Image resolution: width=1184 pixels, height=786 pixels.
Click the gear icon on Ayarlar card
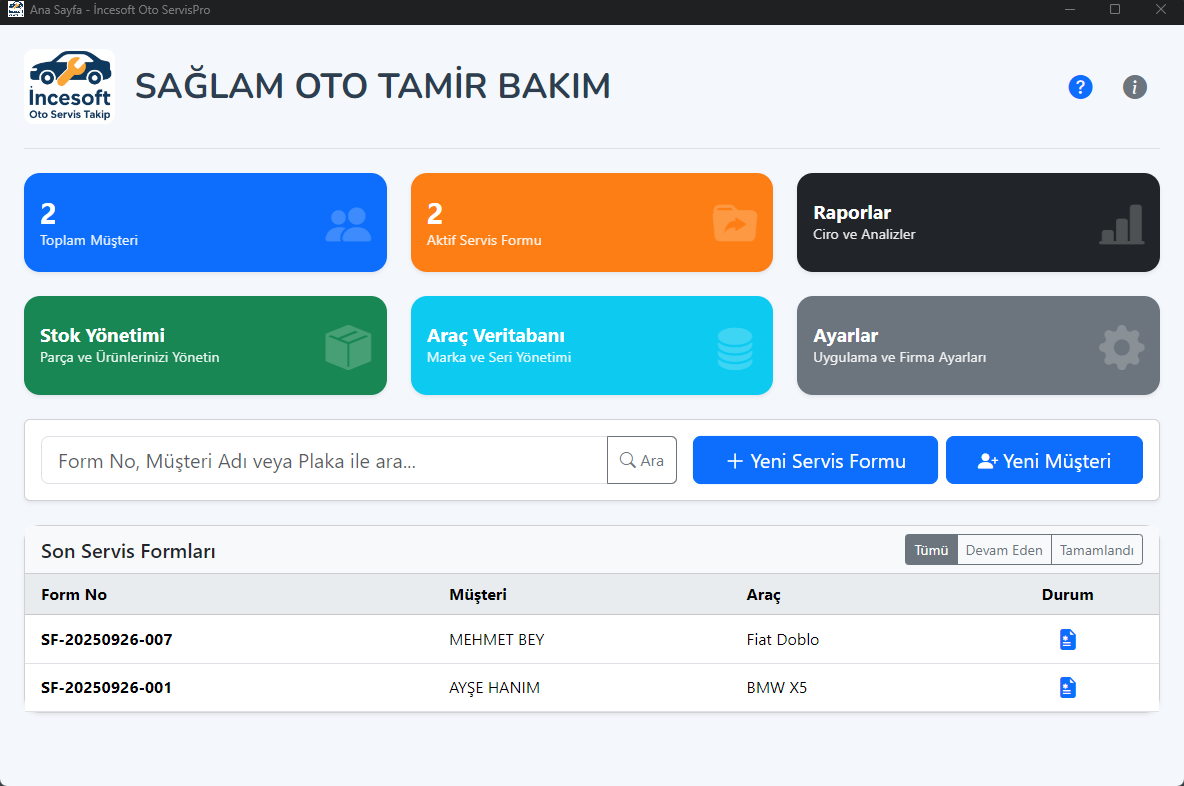[1121, 347]
